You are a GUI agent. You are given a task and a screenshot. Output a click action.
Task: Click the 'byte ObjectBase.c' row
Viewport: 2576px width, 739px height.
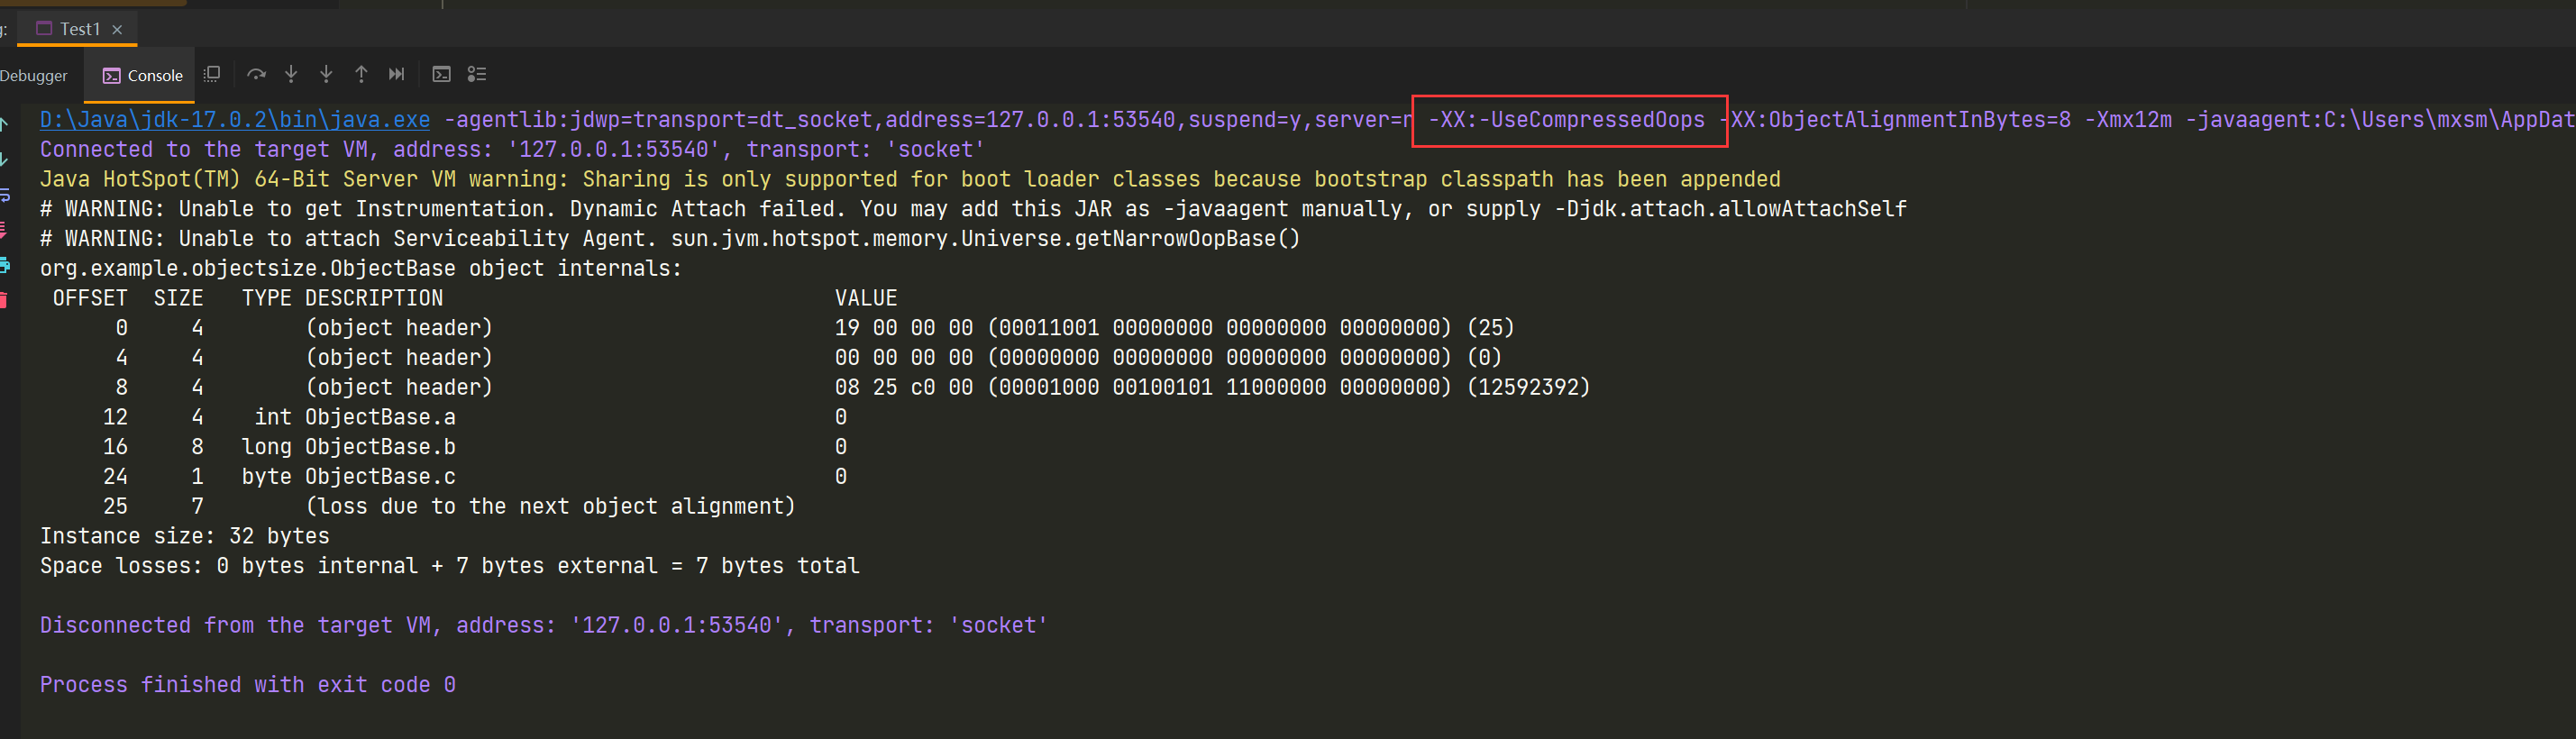click(x=475, y=477)
